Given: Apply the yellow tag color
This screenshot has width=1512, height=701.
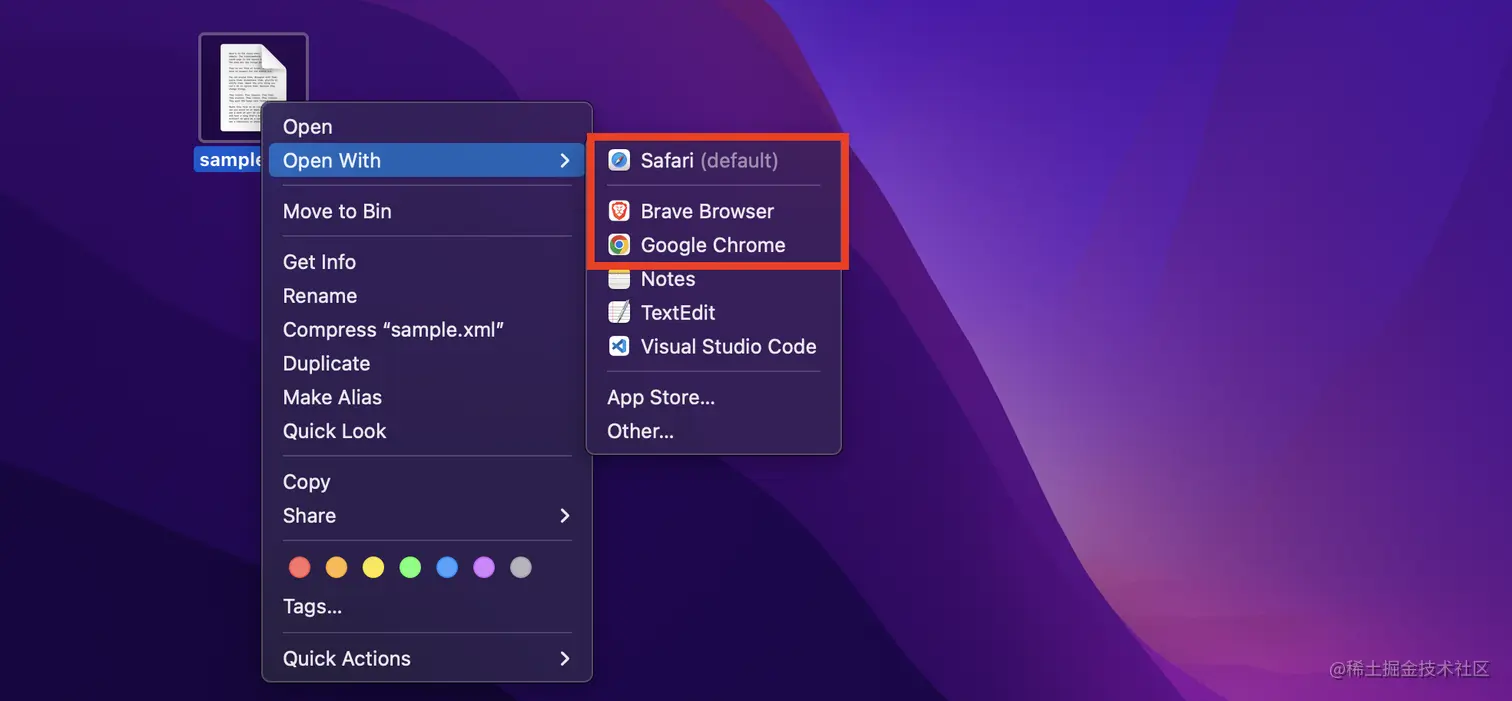Looking at the screenshot, I should [373, 567].
